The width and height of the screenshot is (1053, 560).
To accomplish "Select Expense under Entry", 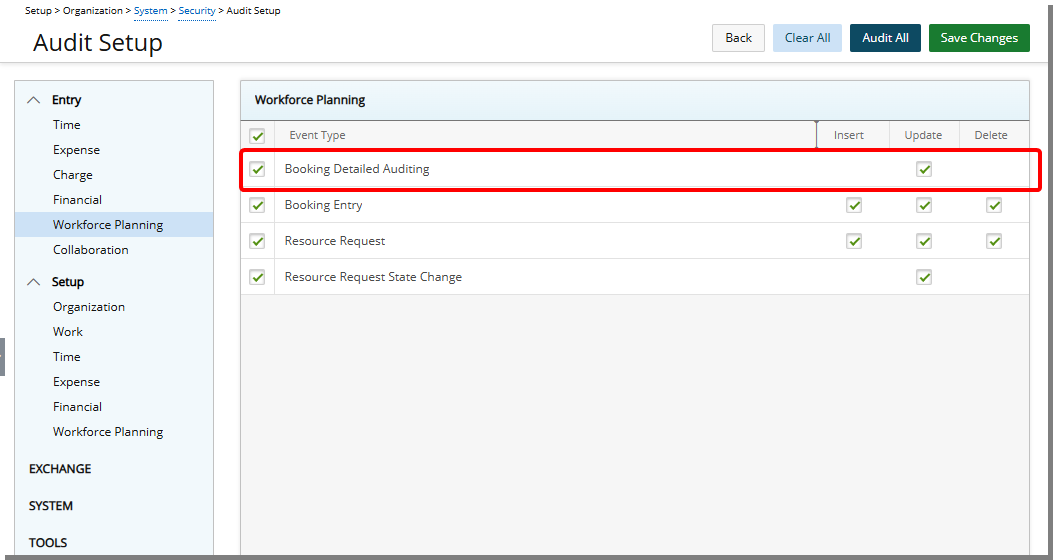I will pyautogui.click(x=77, y=150).
